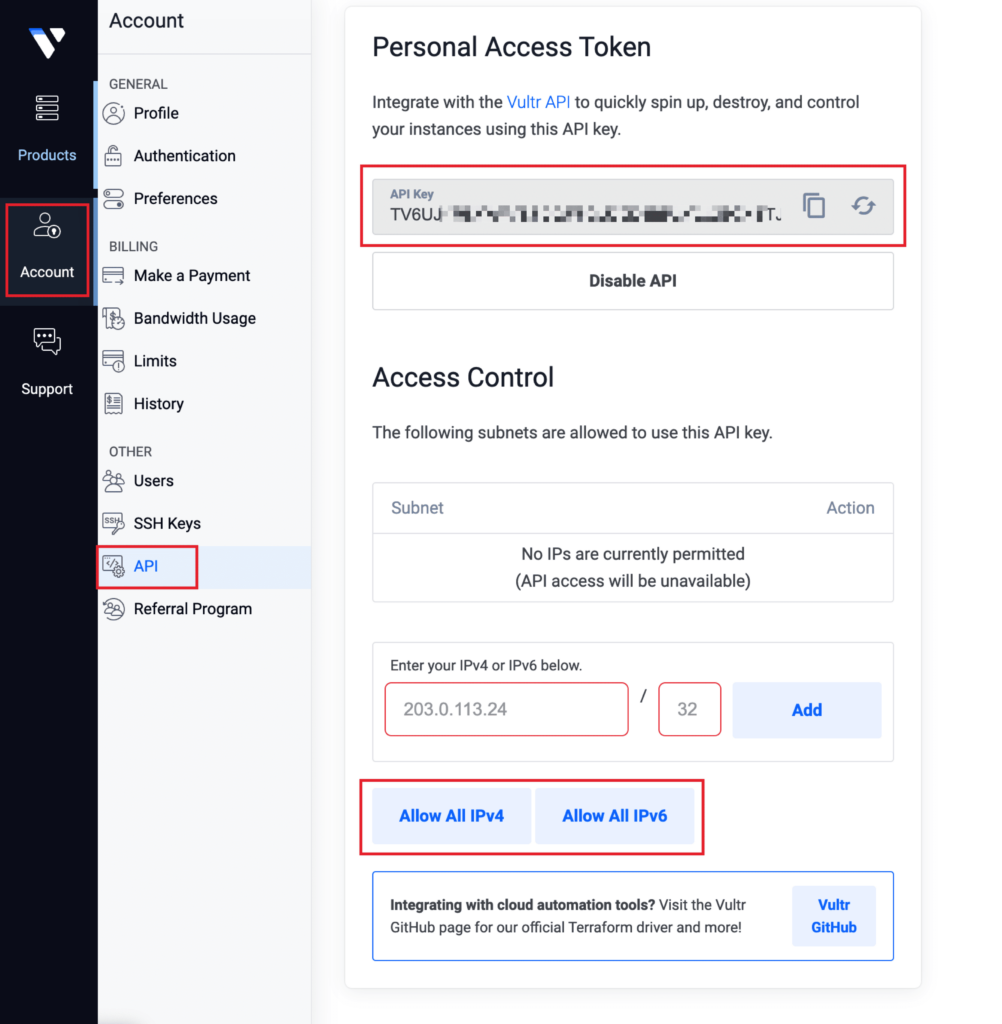This screenshot has width=1002, height=1024.
Task: Open Products from the left sidebar
Action: (47, 125)
